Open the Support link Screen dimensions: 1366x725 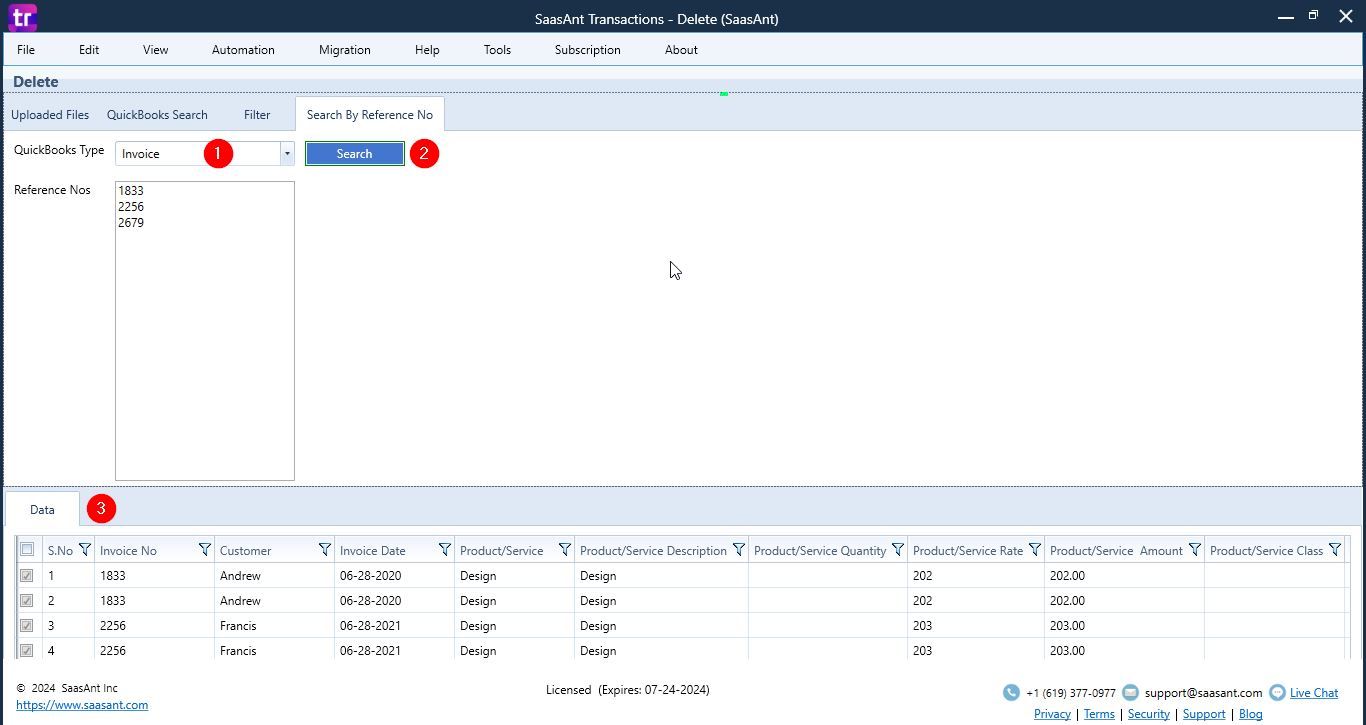[x=1204, y=714]
